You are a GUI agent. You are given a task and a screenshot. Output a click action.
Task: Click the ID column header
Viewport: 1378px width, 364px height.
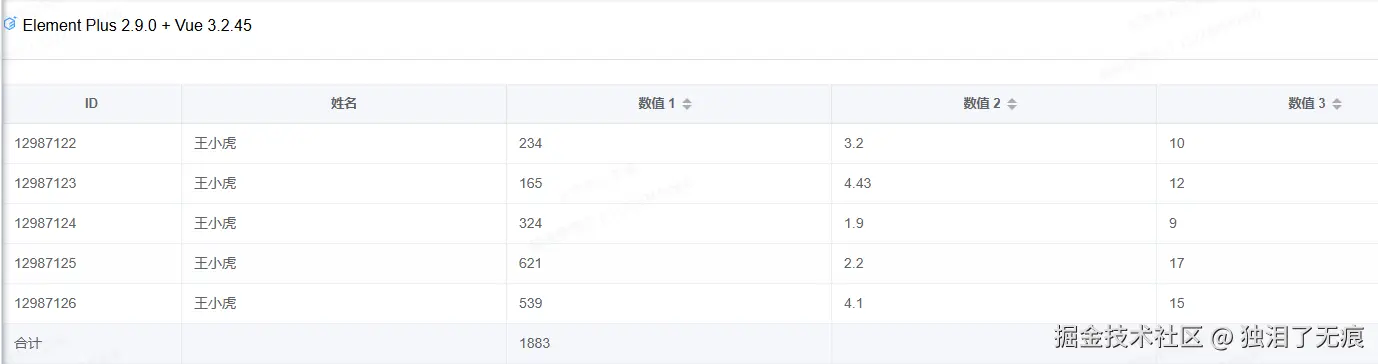91,104
